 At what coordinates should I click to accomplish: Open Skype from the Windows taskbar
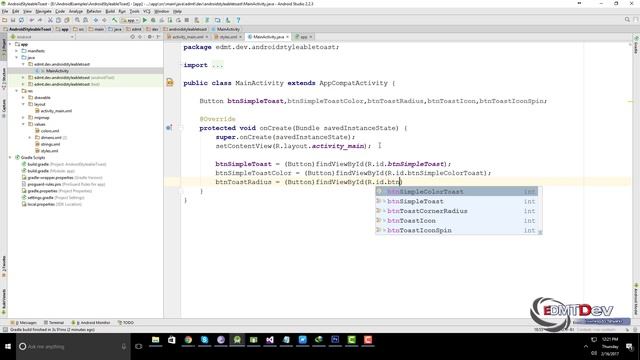[204, 340]
